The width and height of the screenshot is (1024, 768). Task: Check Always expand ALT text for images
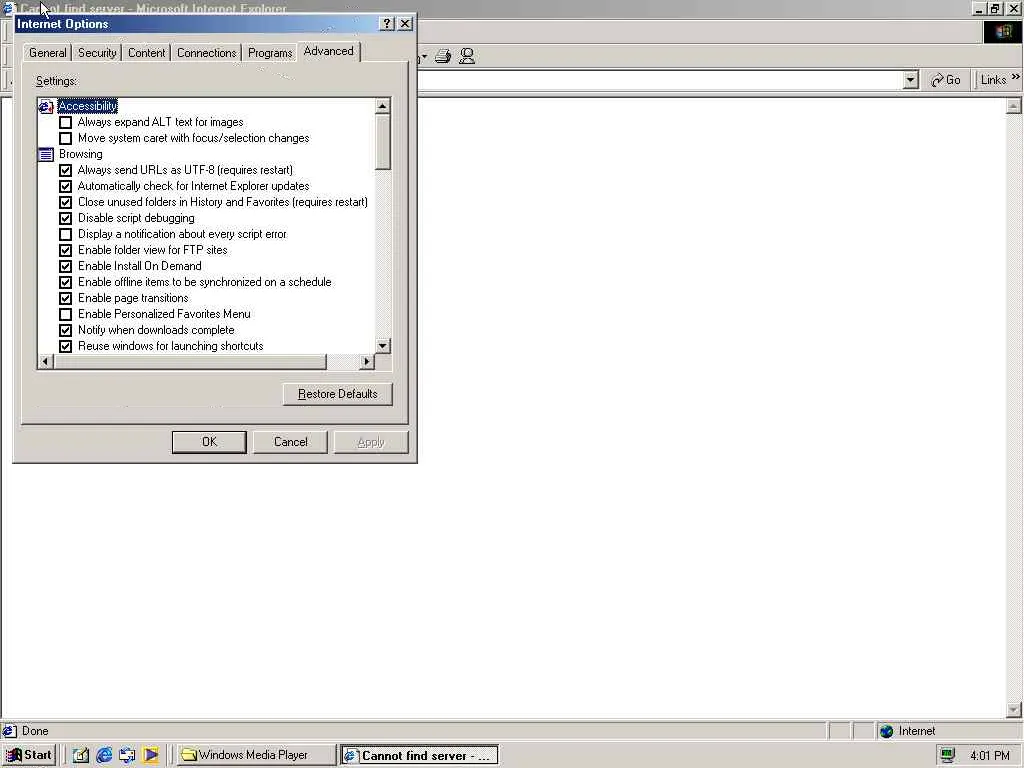click(65, 122)
